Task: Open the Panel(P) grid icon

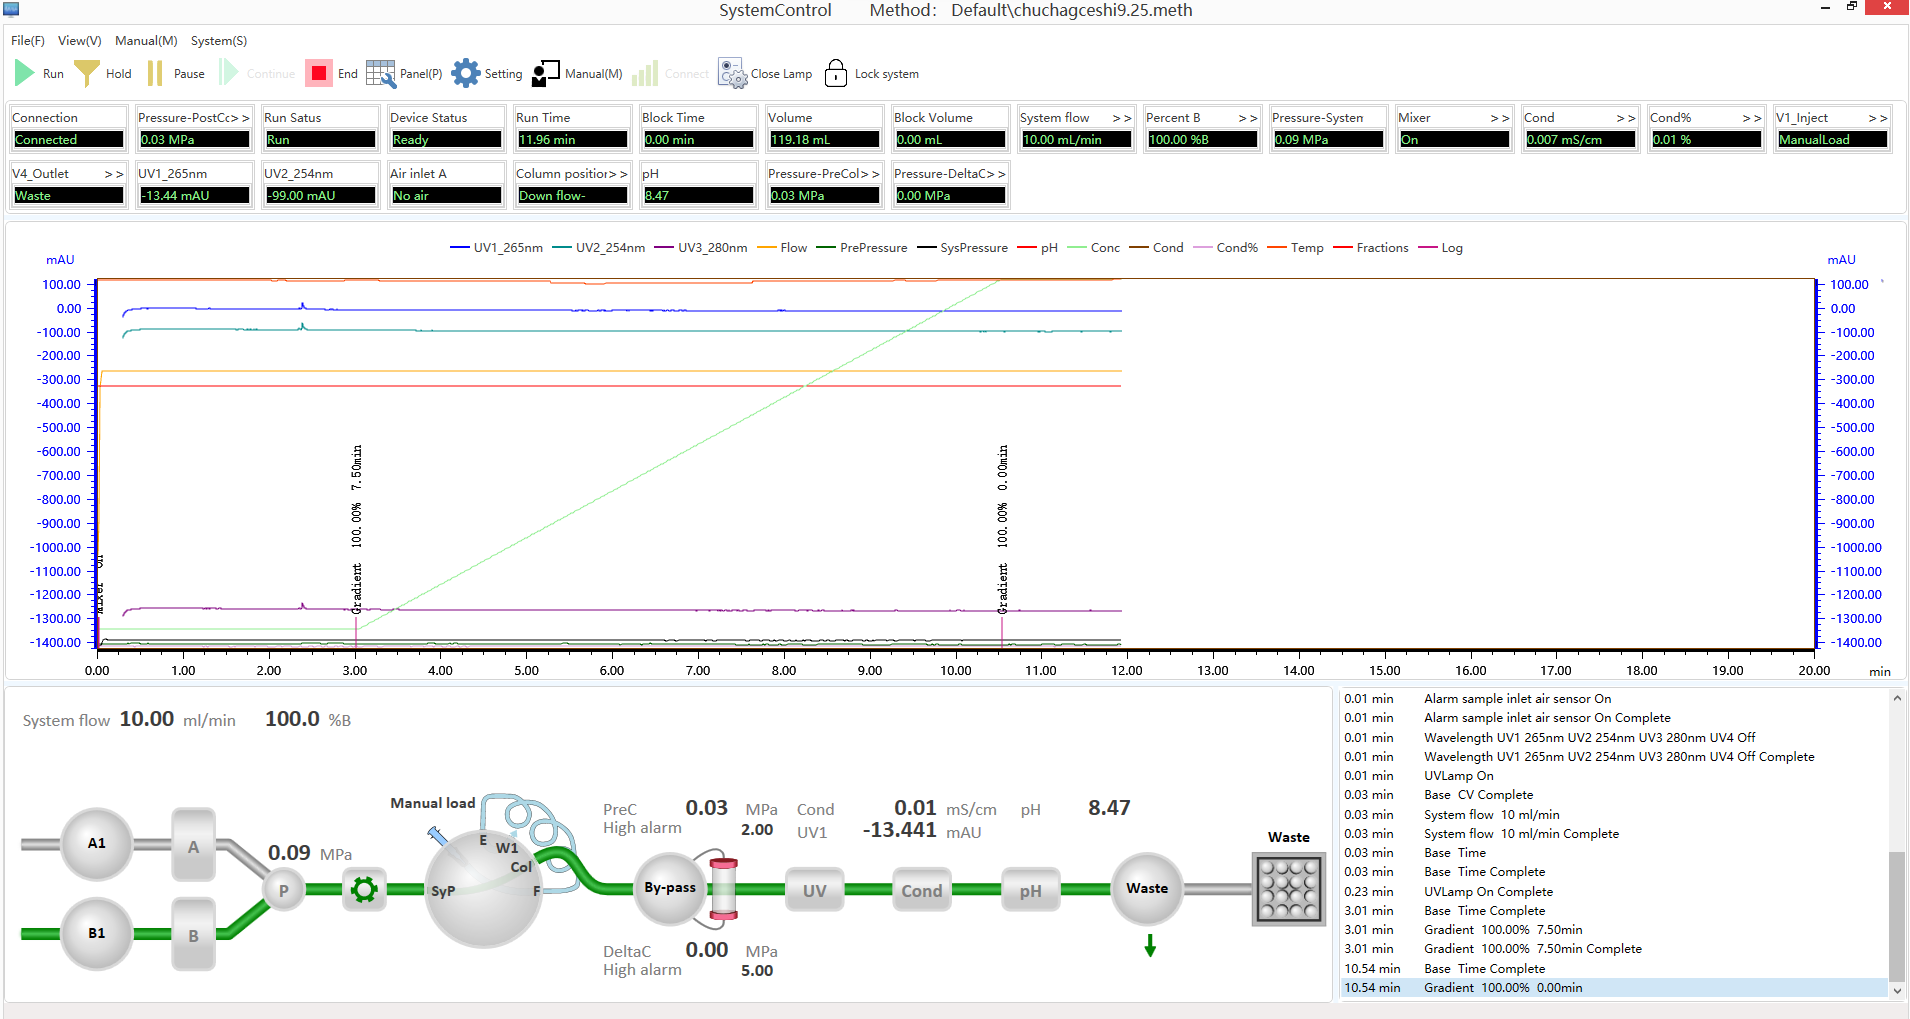Action: tap(381, 73)
